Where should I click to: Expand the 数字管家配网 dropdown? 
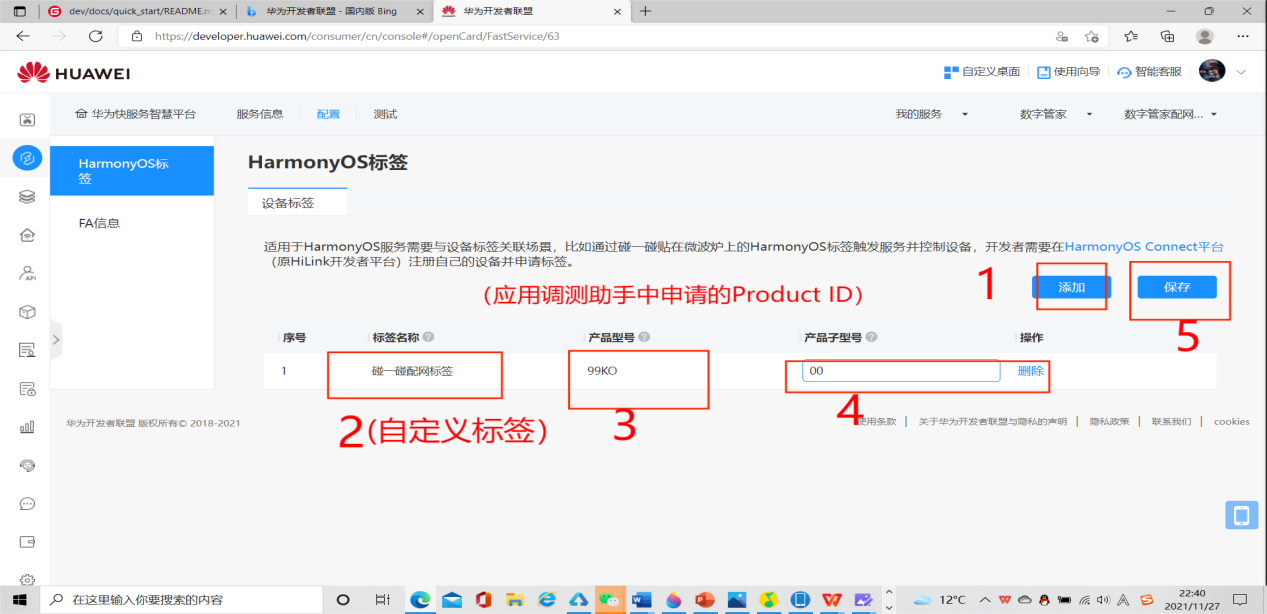pos(1214,115)
